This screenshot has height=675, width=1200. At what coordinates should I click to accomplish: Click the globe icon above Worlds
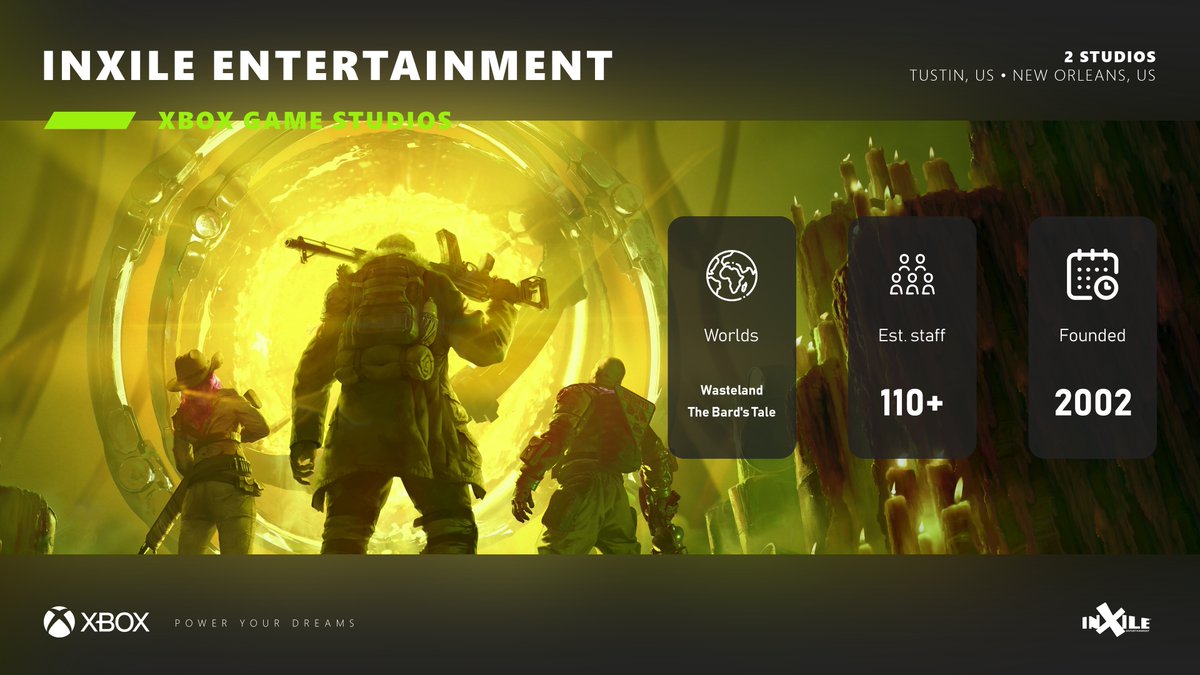732,275
